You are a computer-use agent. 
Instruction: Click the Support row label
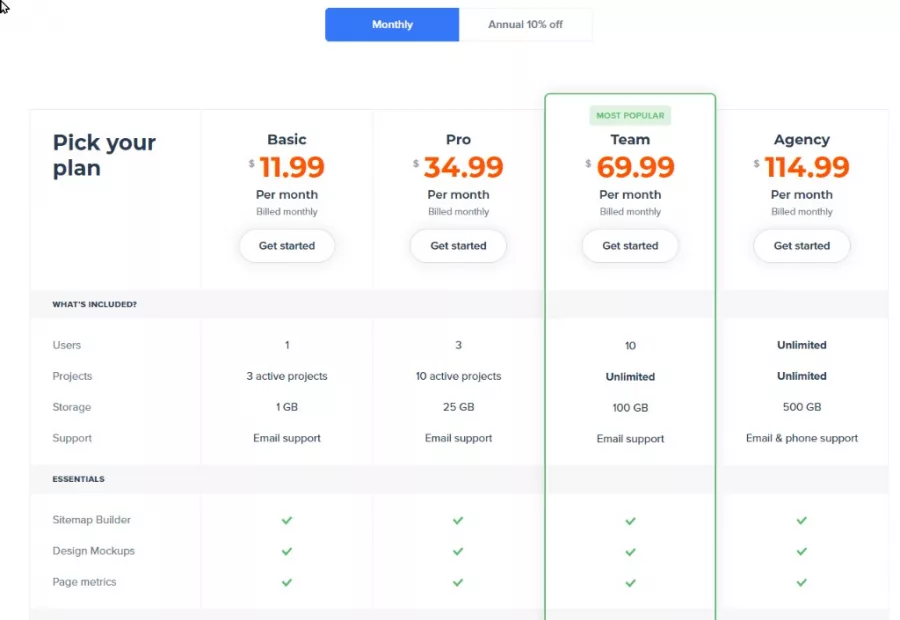(x=72, y=438)
